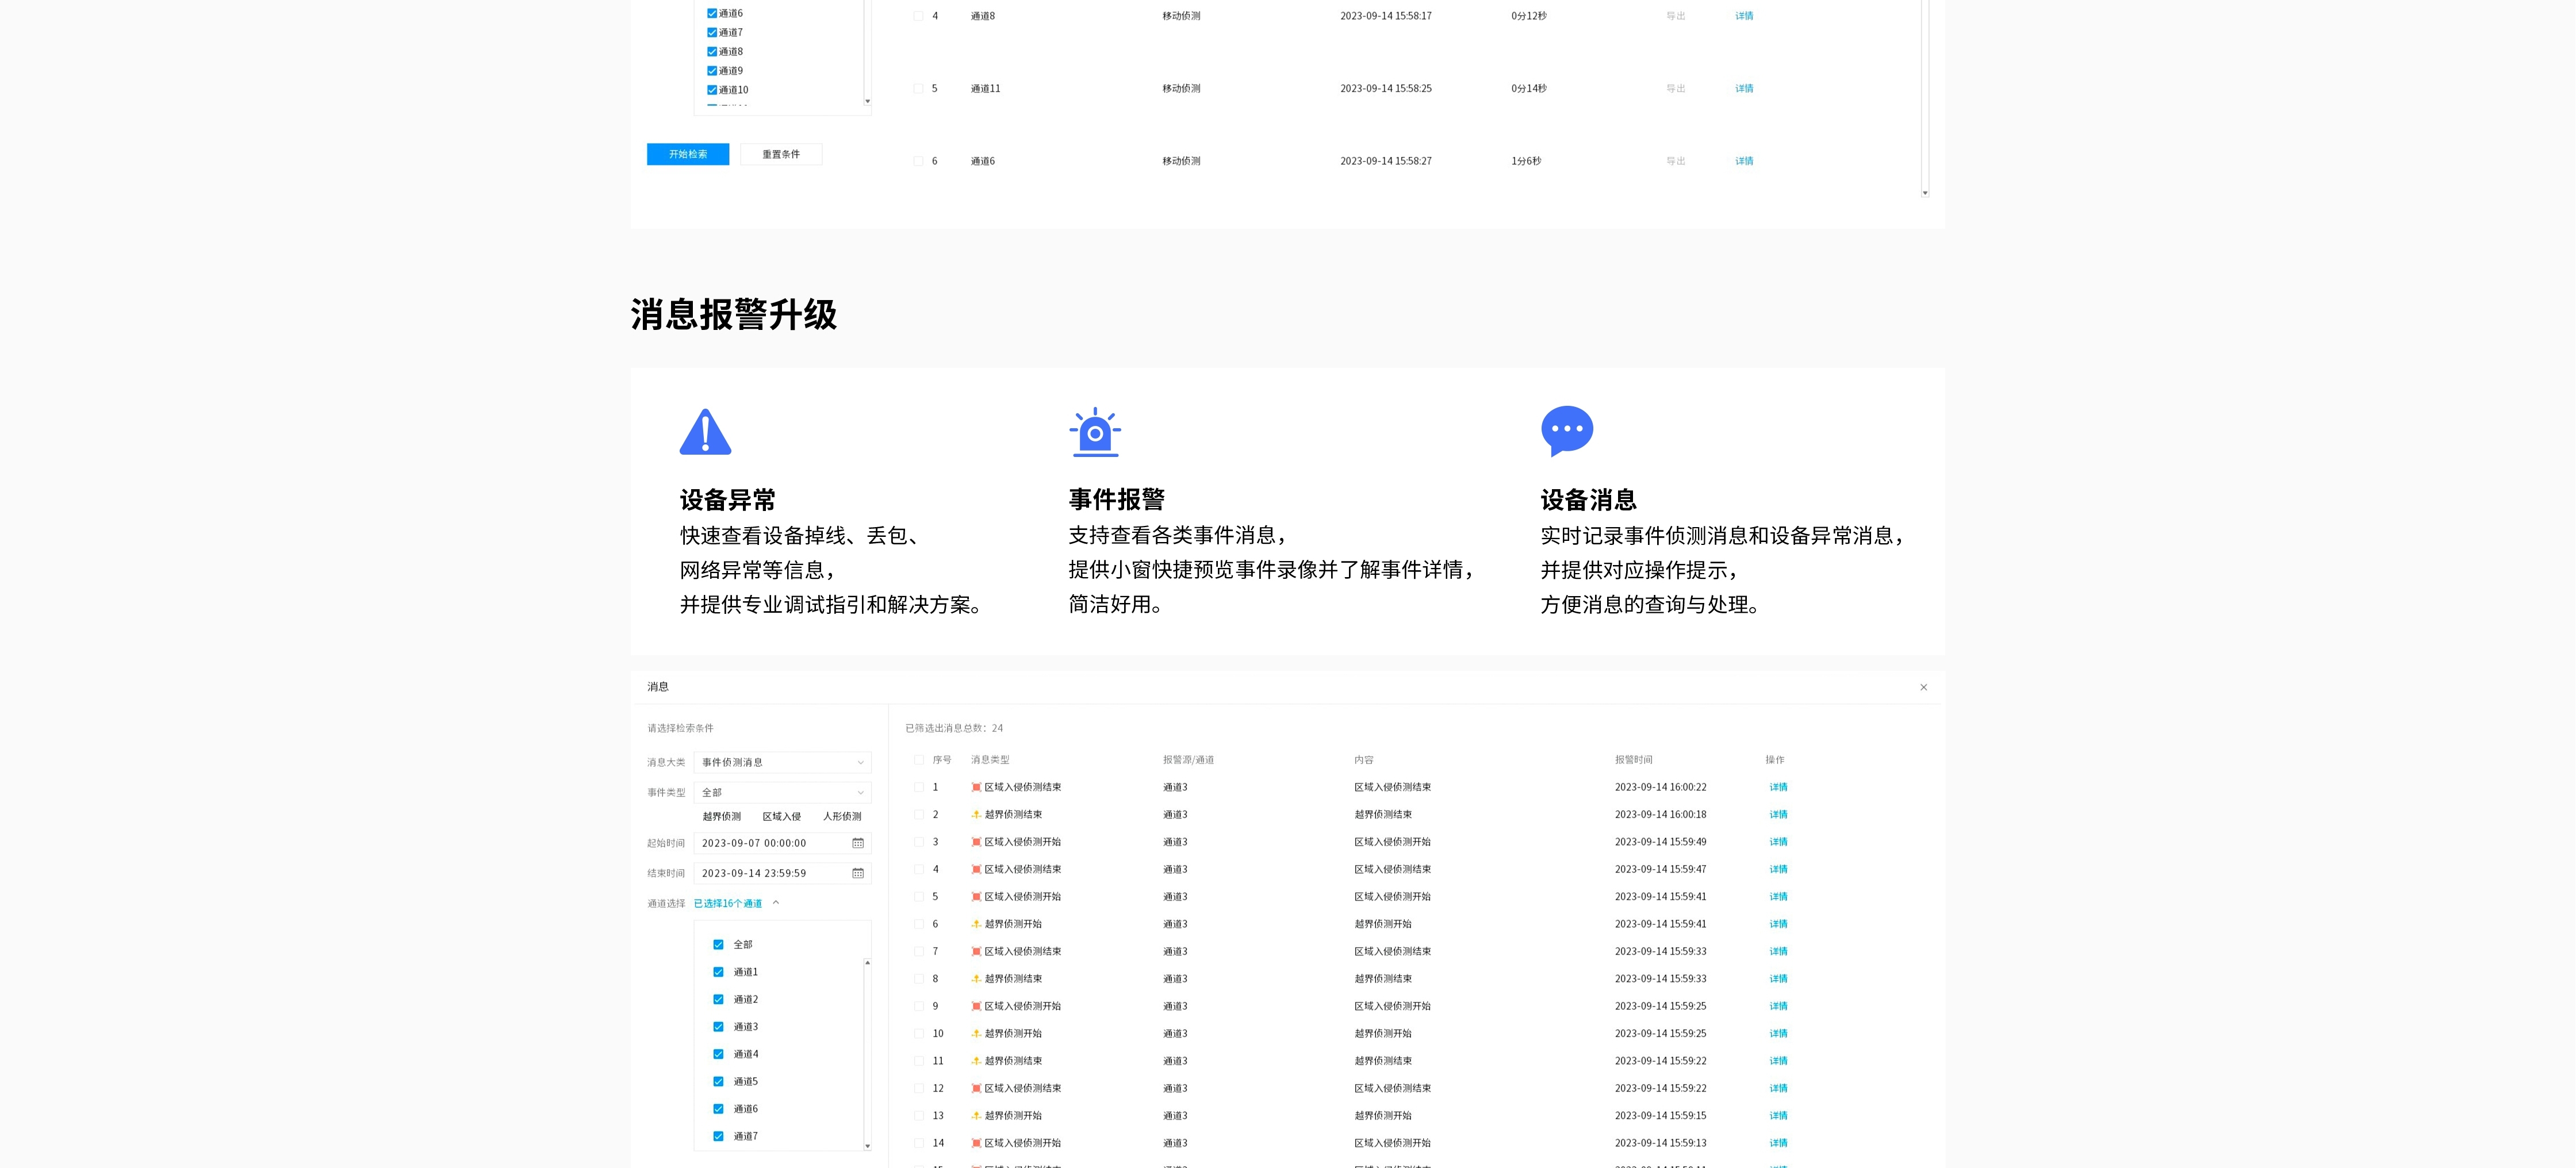Click the 开始检索 button
This screenshot has width=2576, height=1168.
688,154
